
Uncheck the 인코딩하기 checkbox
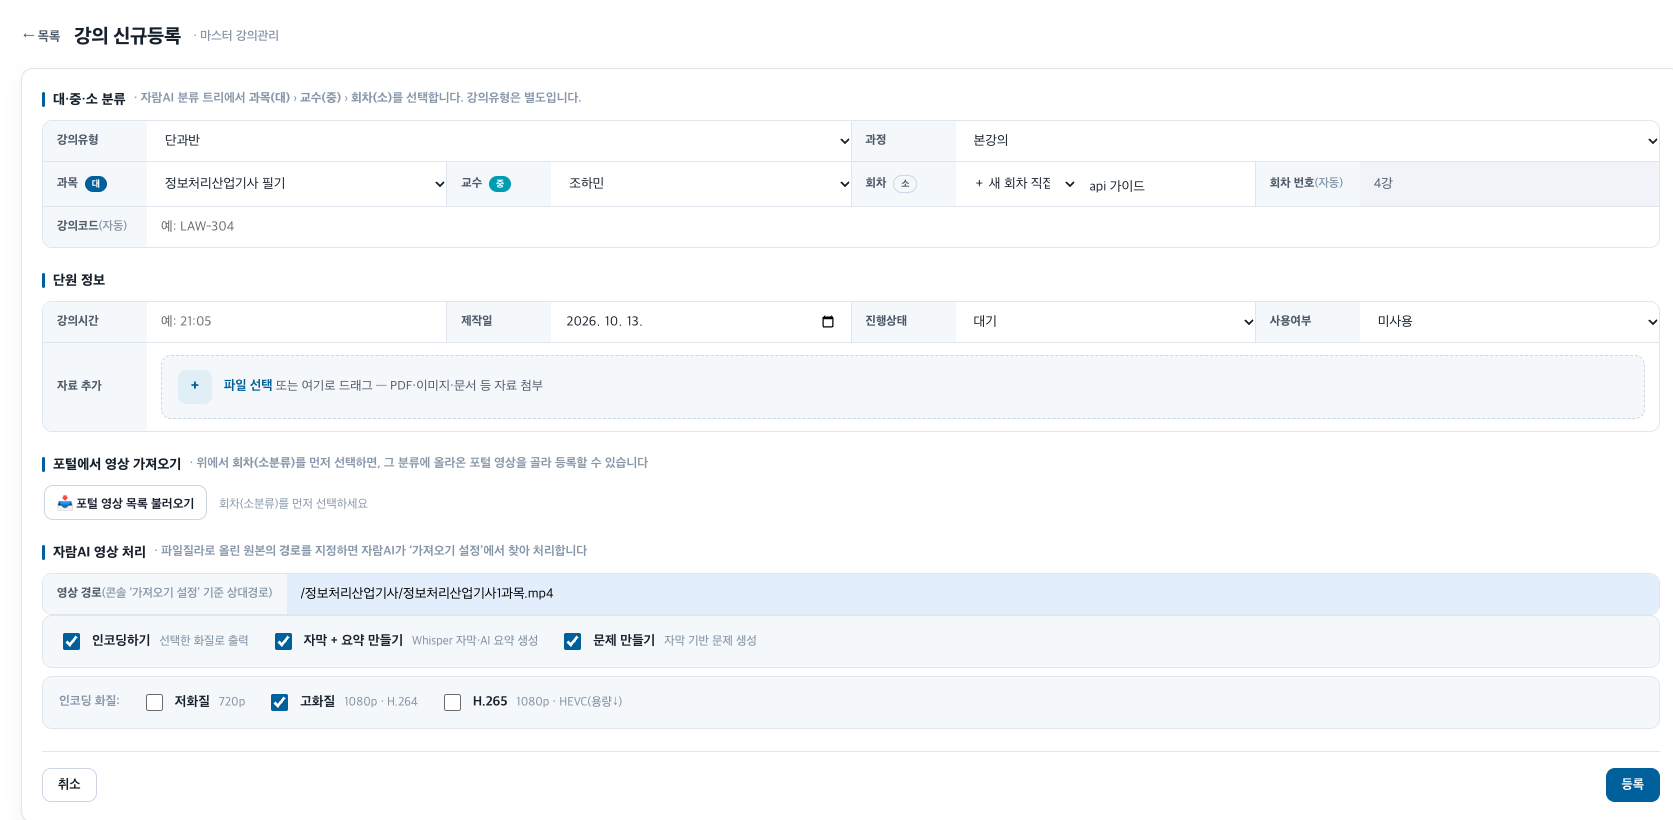pyautogui.click(x=72, y=641)
